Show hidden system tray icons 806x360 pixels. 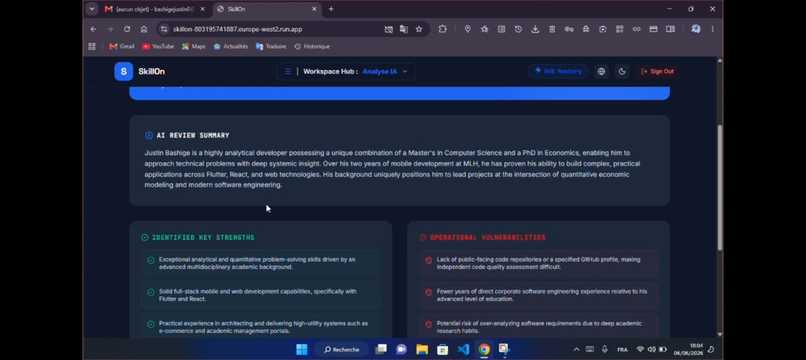[576, 350]
